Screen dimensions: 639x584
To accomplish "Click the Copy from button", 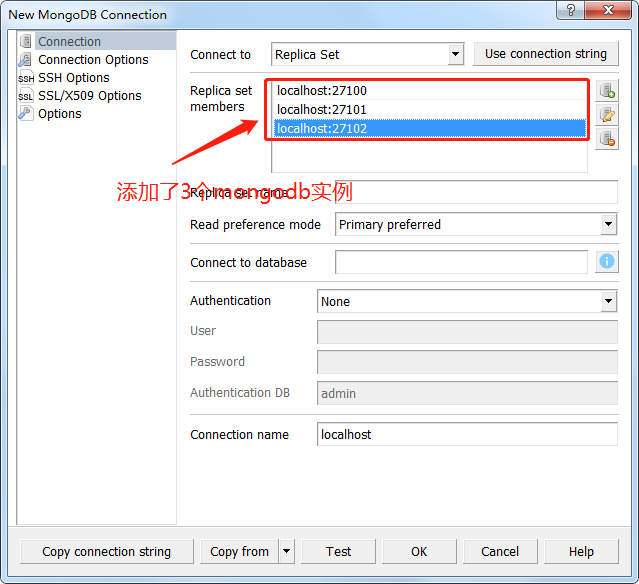I will click(239, 551).
